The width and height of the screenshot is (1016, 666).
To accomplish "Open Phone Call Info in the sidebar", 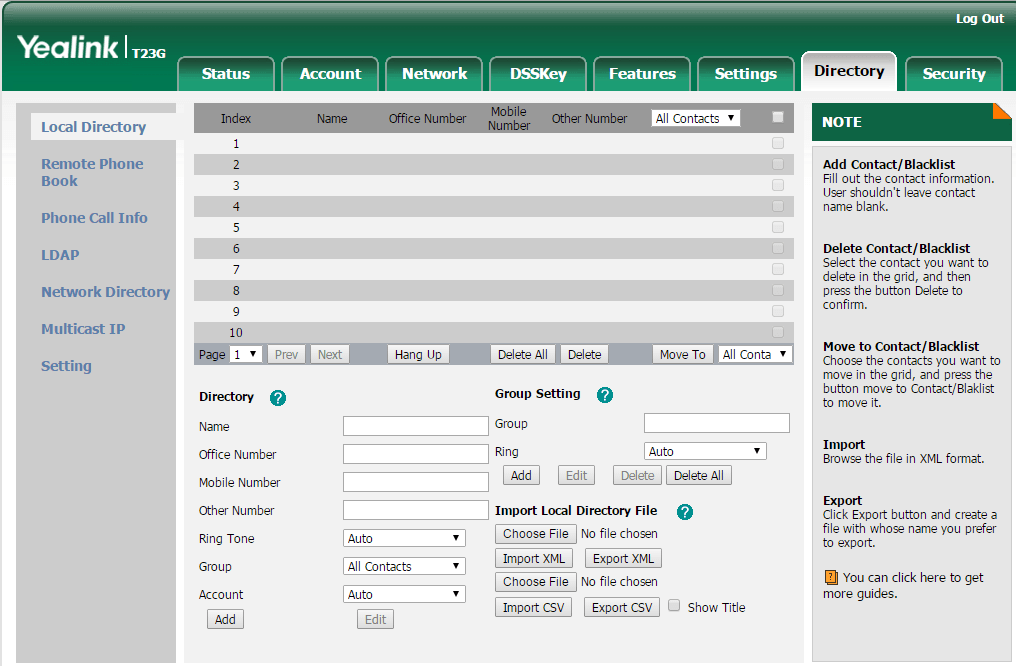I will click(95, 218).
